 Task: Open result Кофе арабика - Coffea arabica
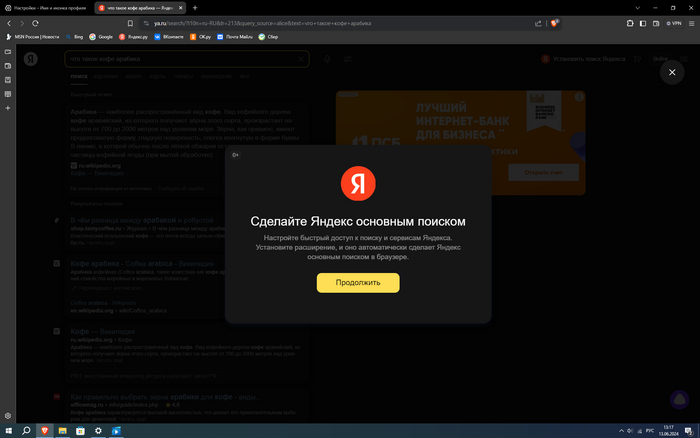click(x=142, y=264)
